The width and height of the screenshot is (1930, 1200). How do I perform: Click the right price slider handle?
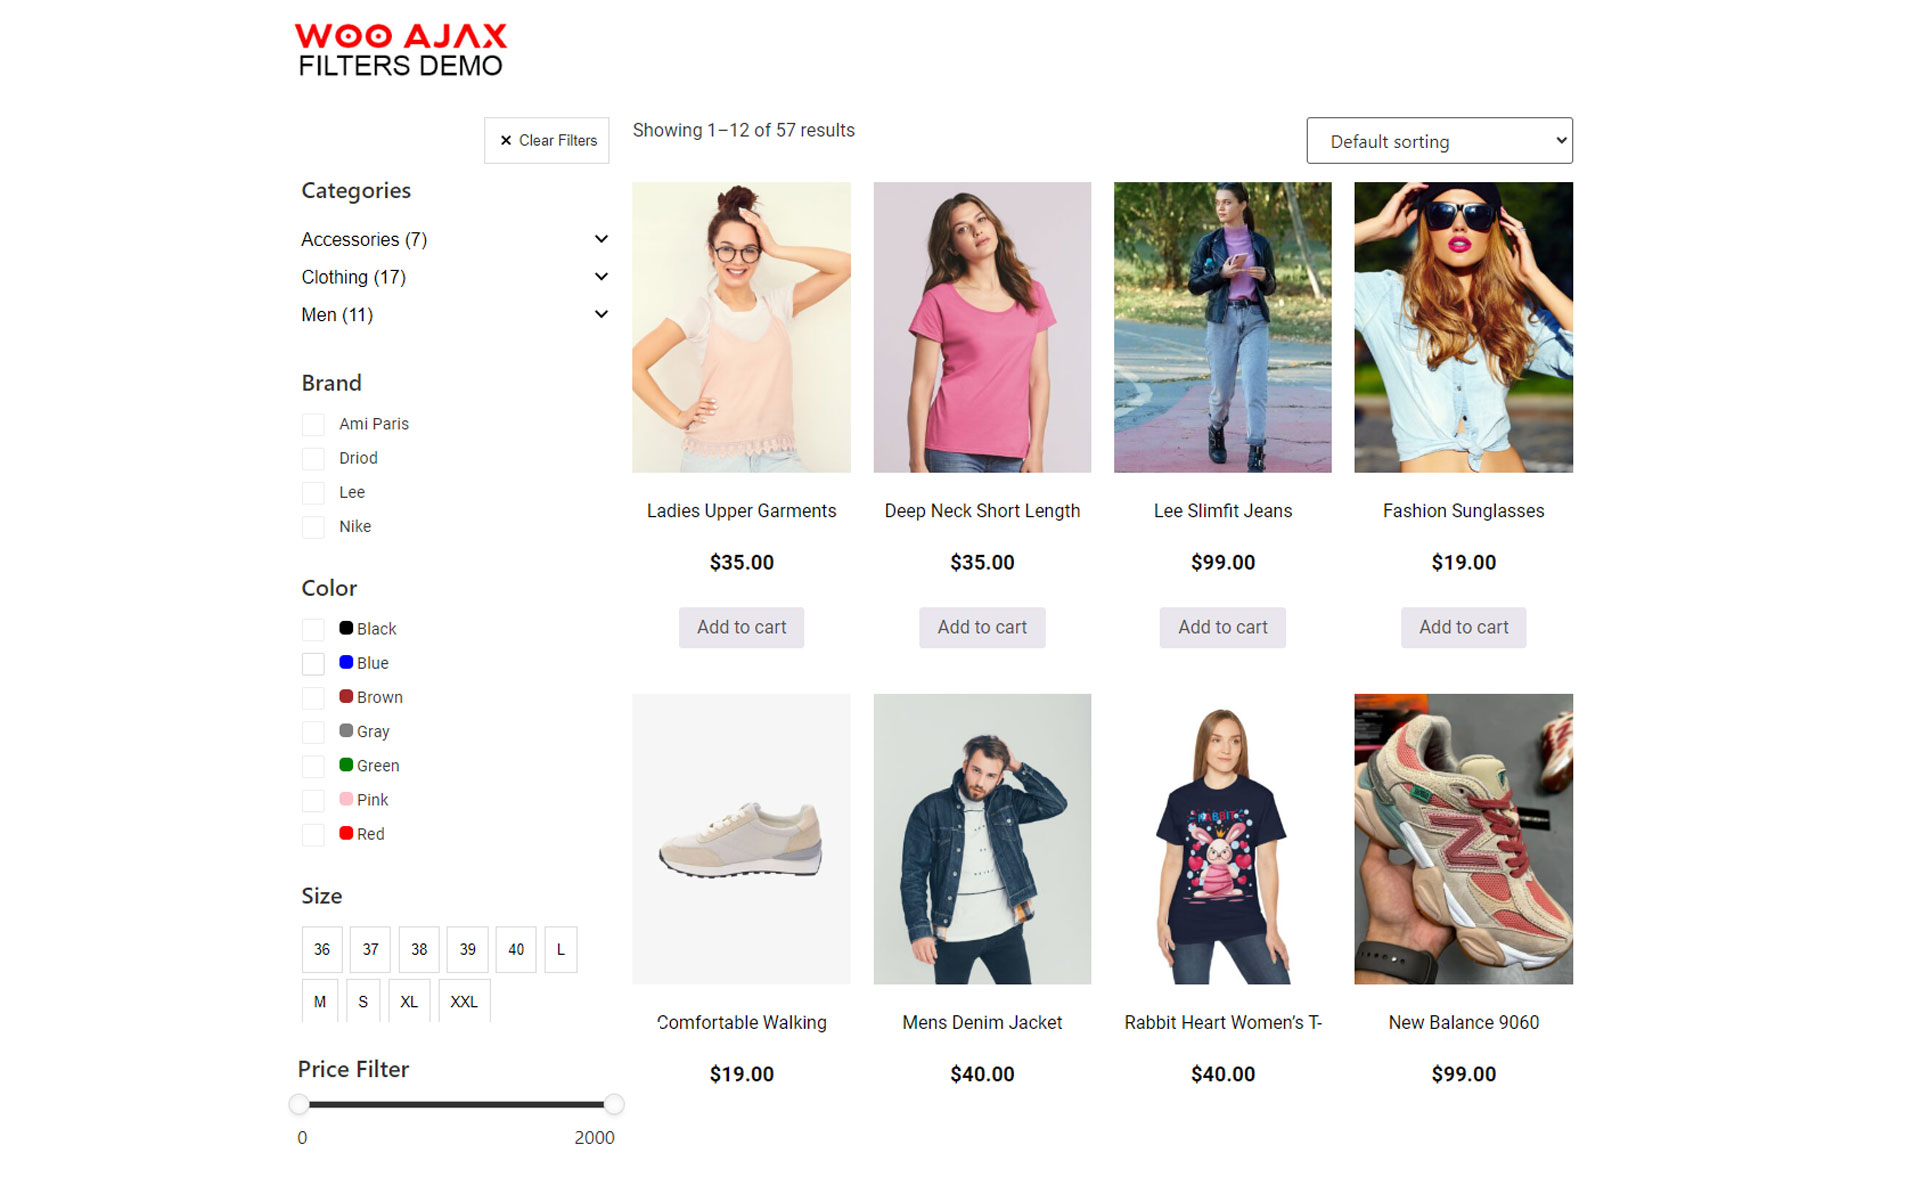[x=614, y=1106]
